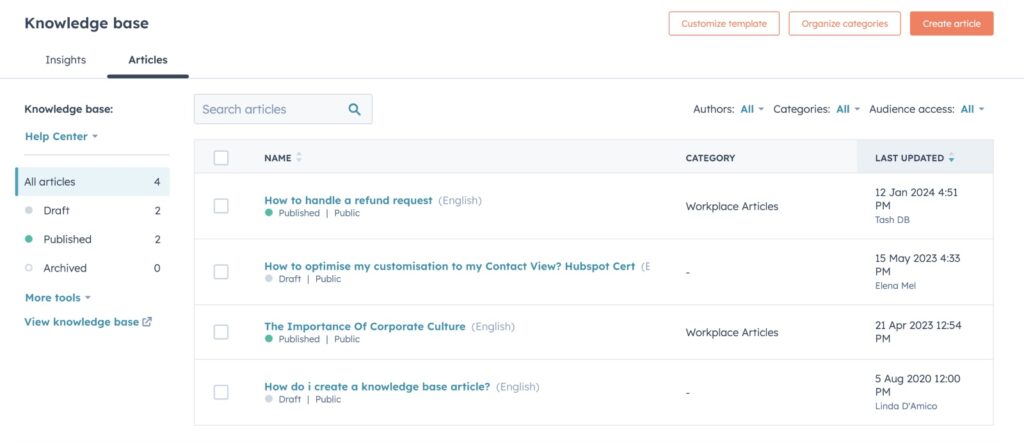
Task: Open the Audience access filter dropdown
Action: coord(972,109)
